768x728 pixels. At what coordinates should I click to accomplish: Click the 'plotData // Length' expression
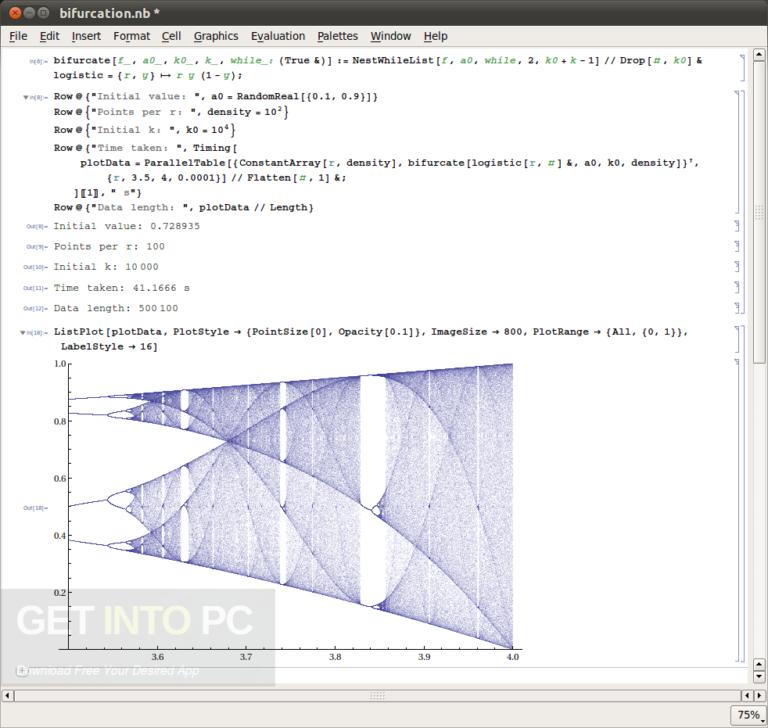point(253,208)
